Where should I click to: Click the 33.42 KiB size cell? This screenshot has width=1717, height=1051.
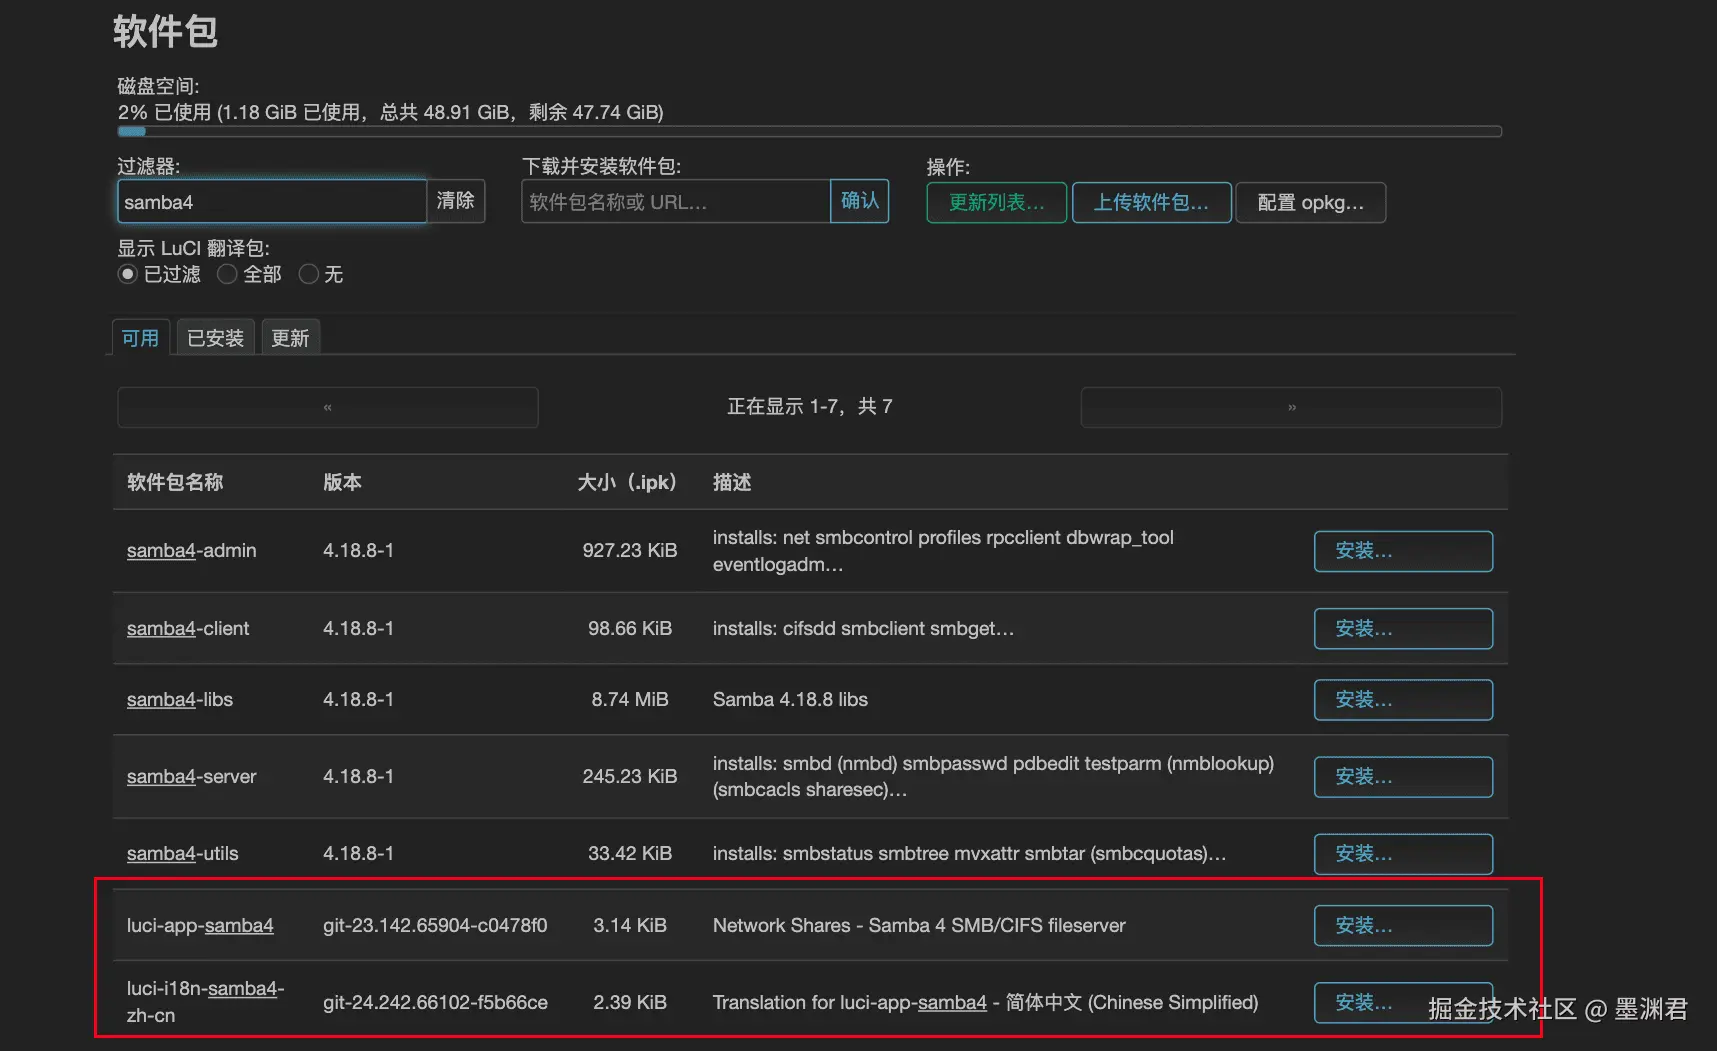coord(630,853)
